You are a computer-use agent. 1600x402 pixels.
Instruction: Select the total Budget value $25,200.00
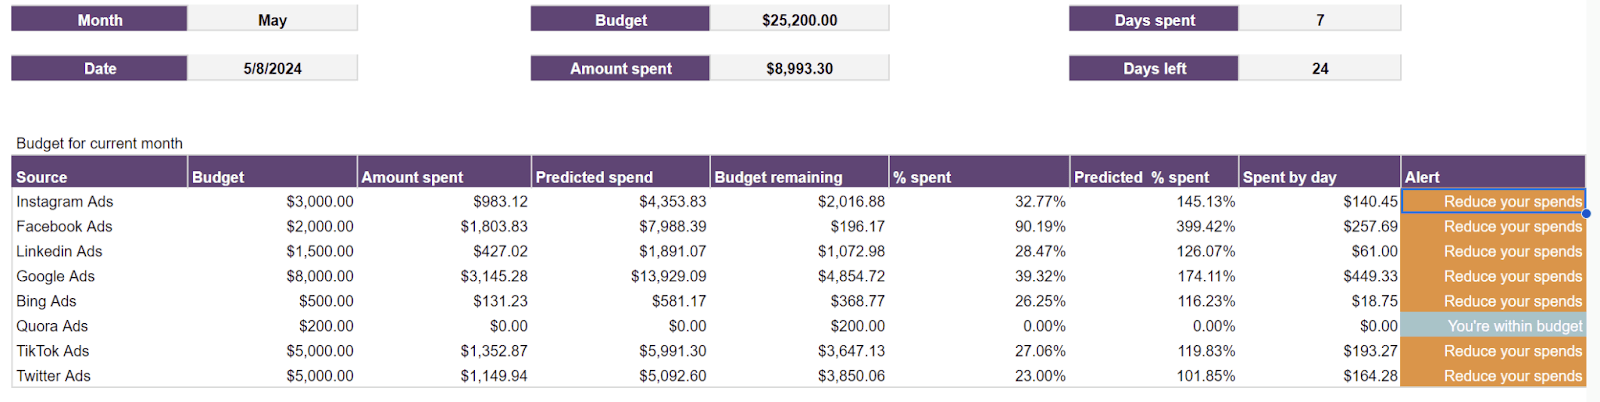tap(799, 20)
